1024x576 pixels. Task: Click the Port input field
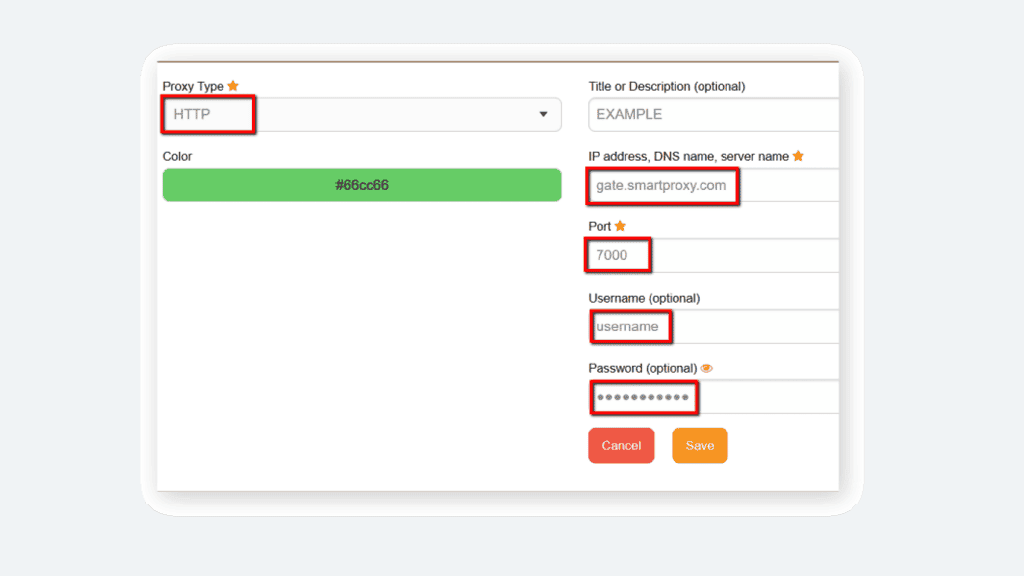[714, 255]
